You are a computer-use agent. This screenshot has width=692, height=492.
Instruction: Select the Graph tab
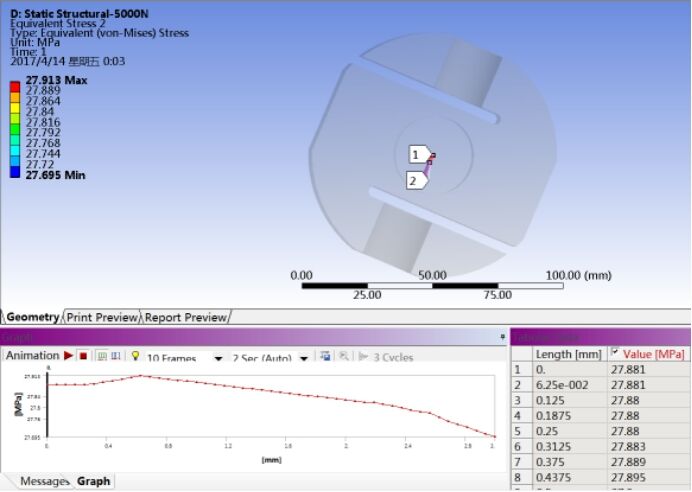[94, 481]
